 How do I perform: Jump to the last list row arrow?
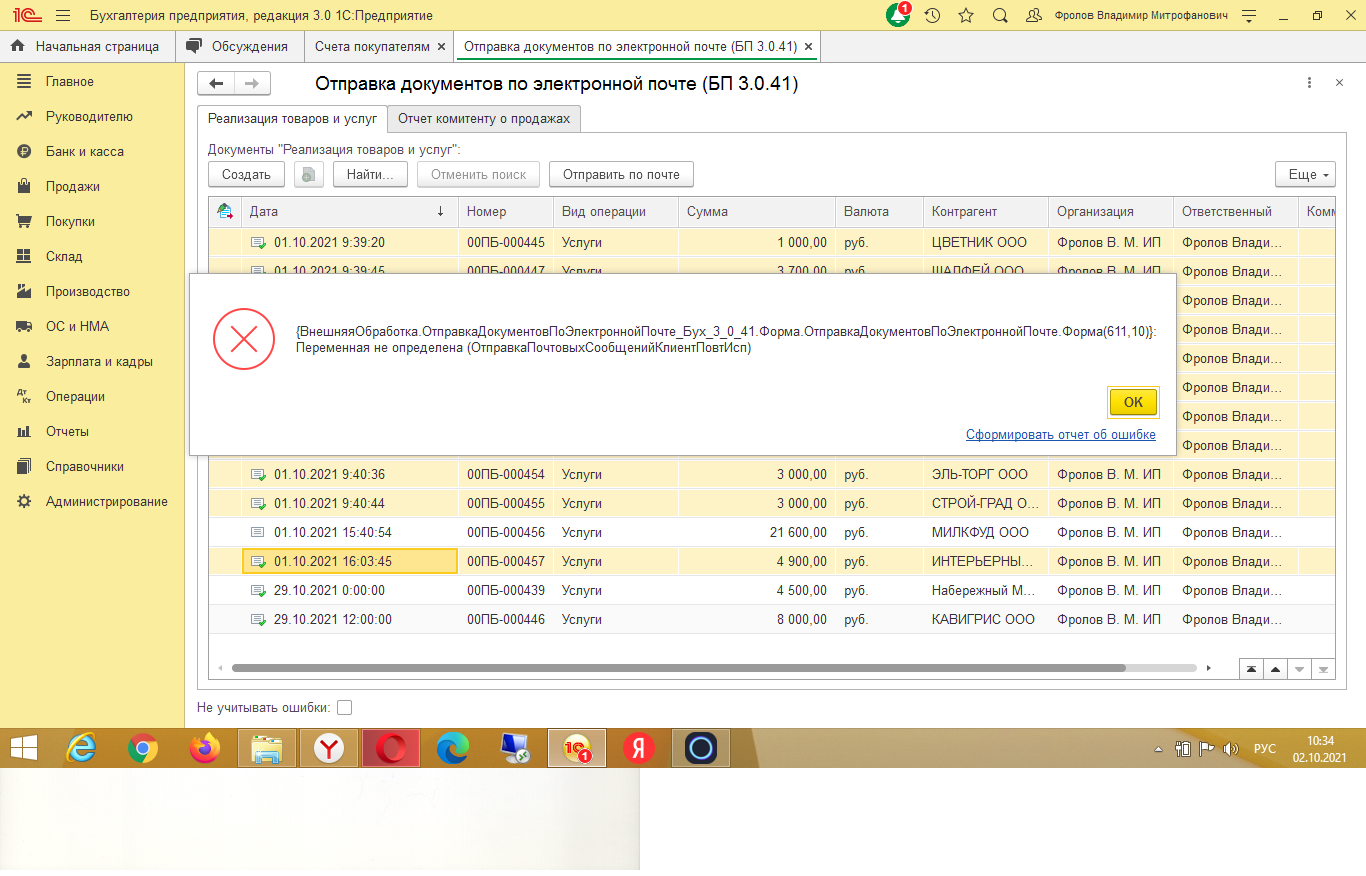click(x=1323, y=669)
